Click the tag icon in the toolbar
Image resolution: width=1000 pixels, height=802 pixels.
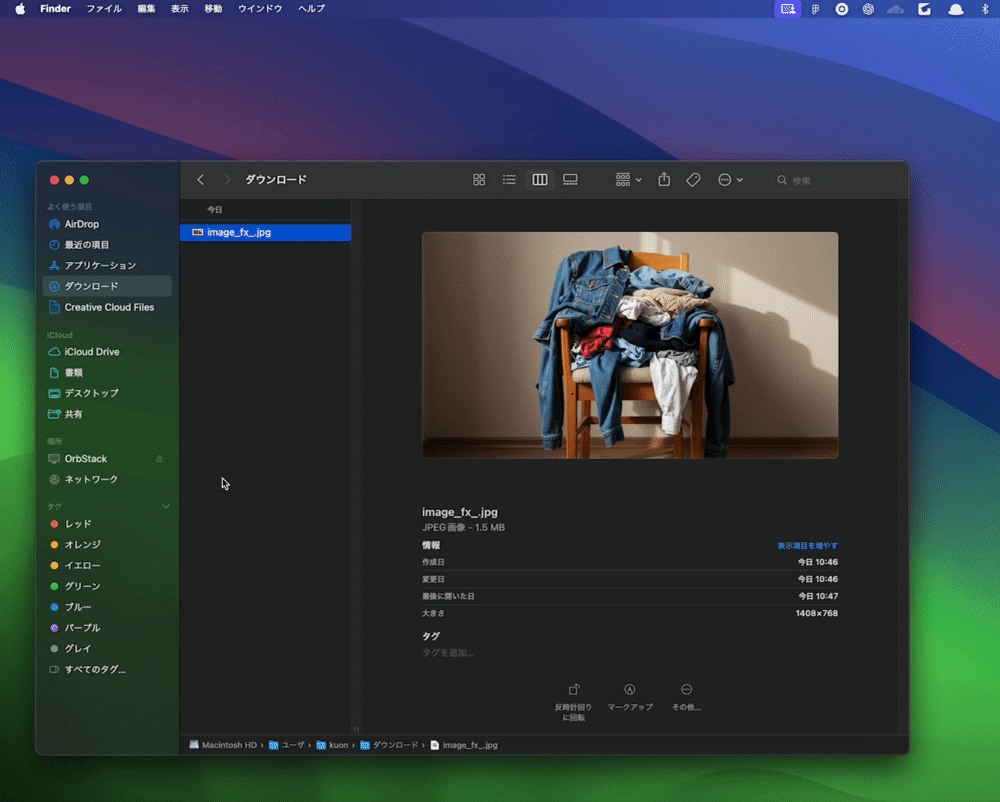click(693, 180)
